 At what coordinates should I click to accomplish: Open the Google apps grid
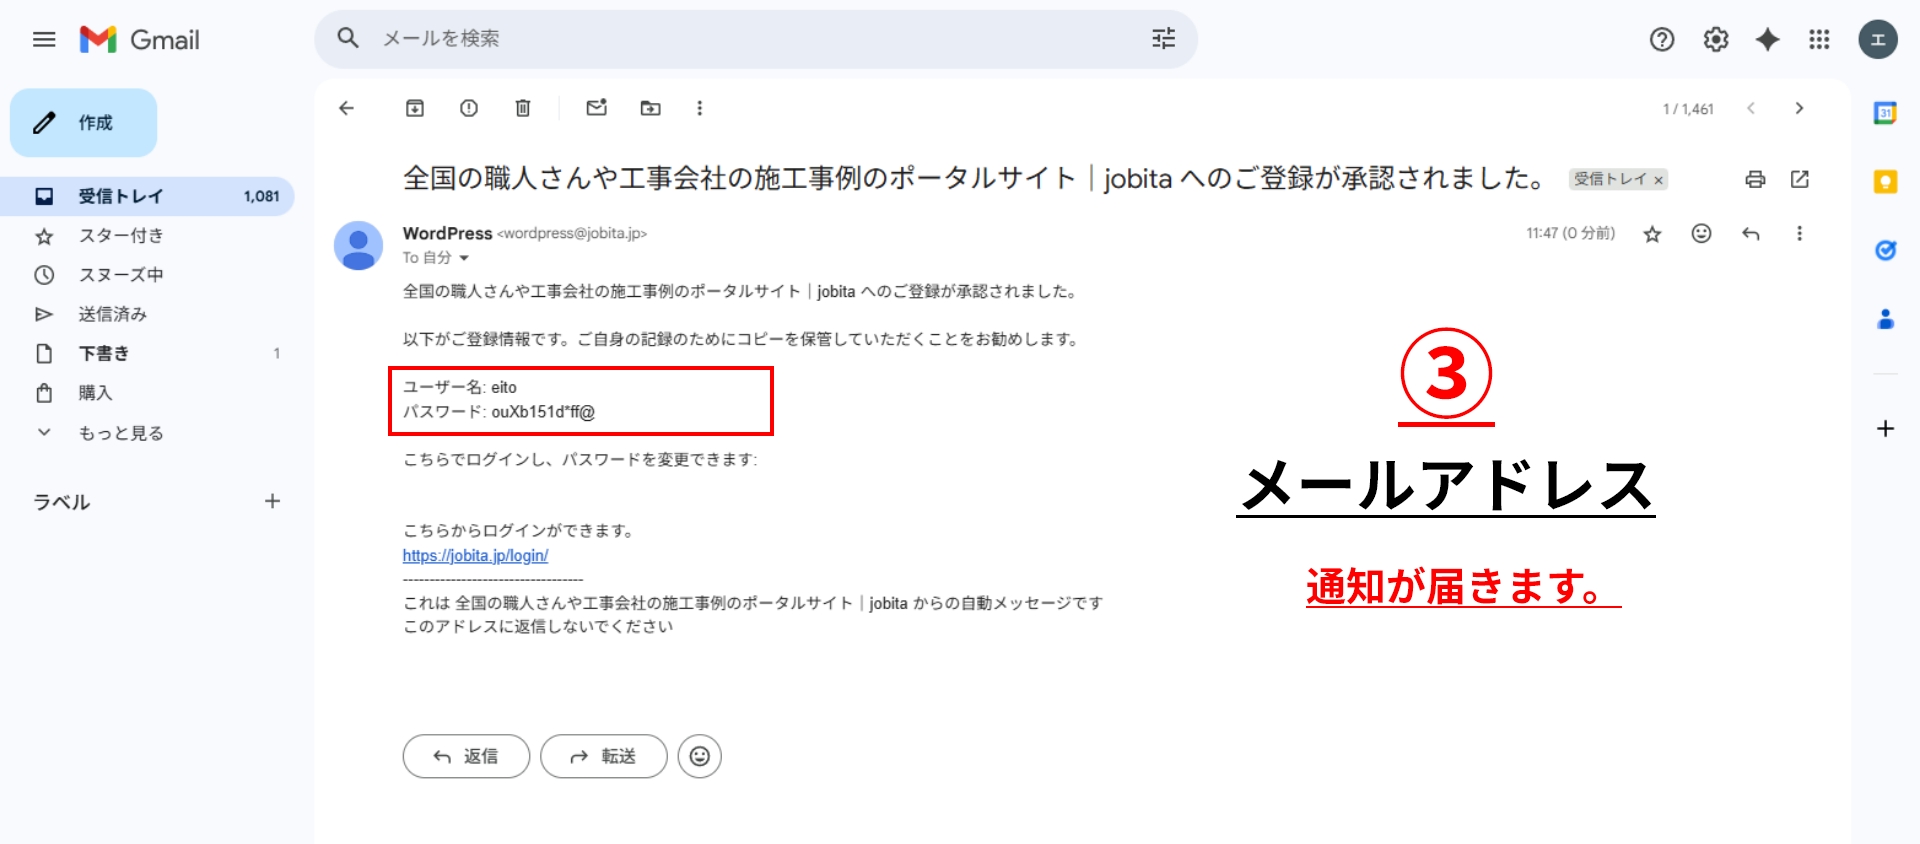pyautogui.click(x=1819, y=39)
